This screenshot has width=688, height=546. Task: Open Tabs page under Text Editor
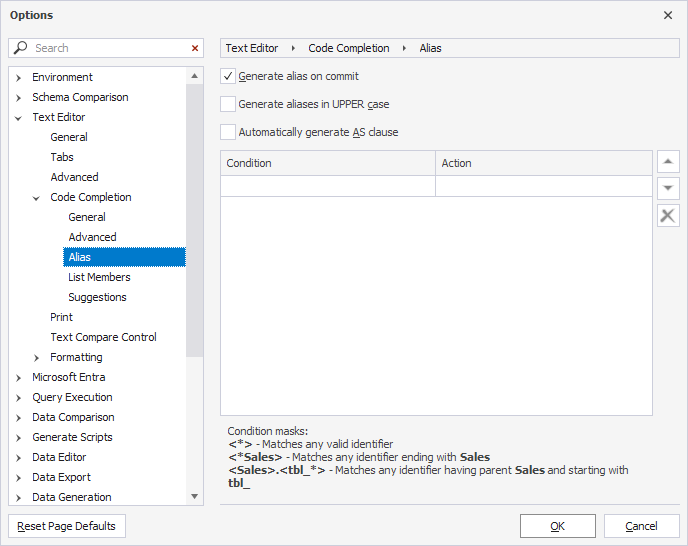(62, 157)
